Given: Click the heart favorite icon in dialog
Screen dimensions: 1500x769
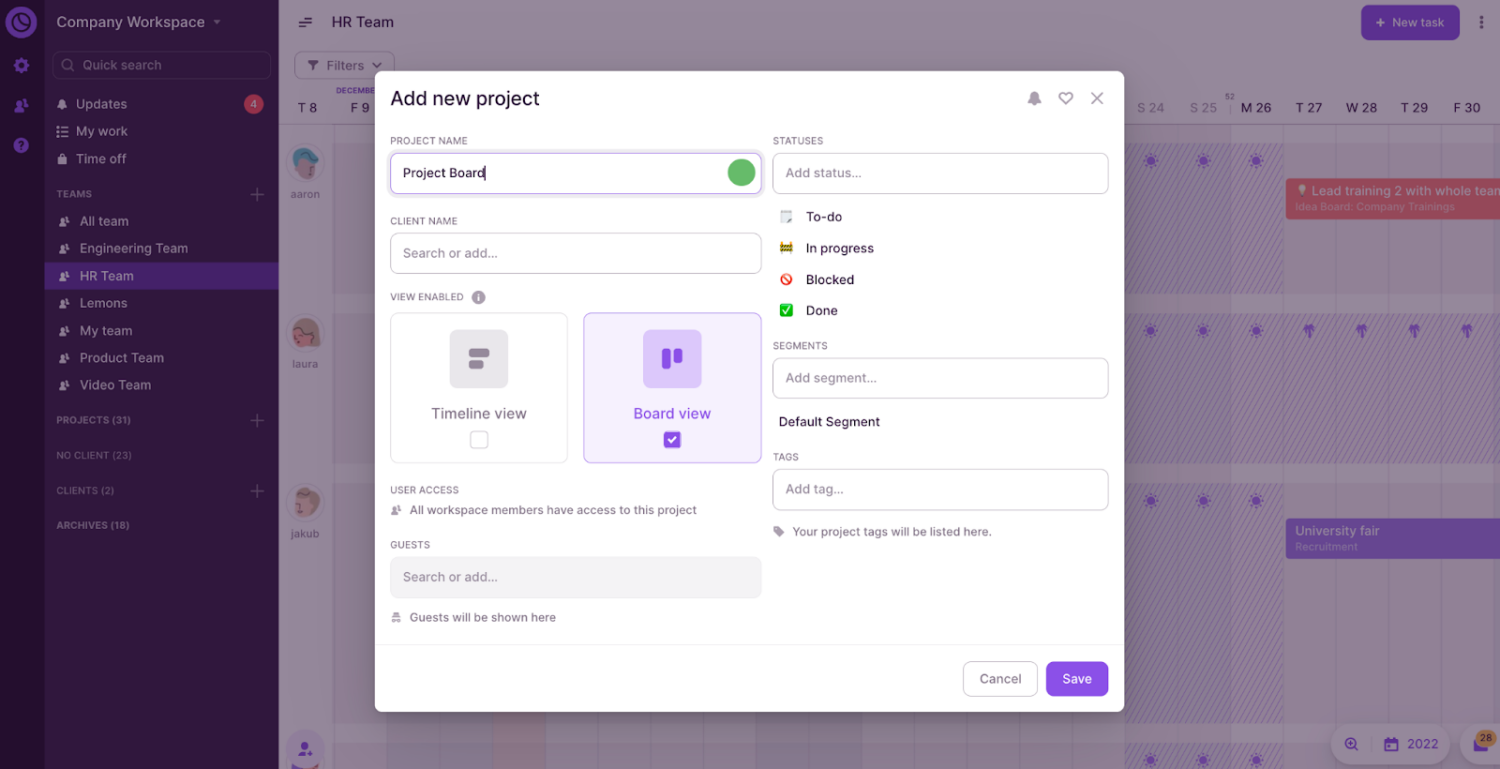Looking at the screenshot, I should [1066, 98].
